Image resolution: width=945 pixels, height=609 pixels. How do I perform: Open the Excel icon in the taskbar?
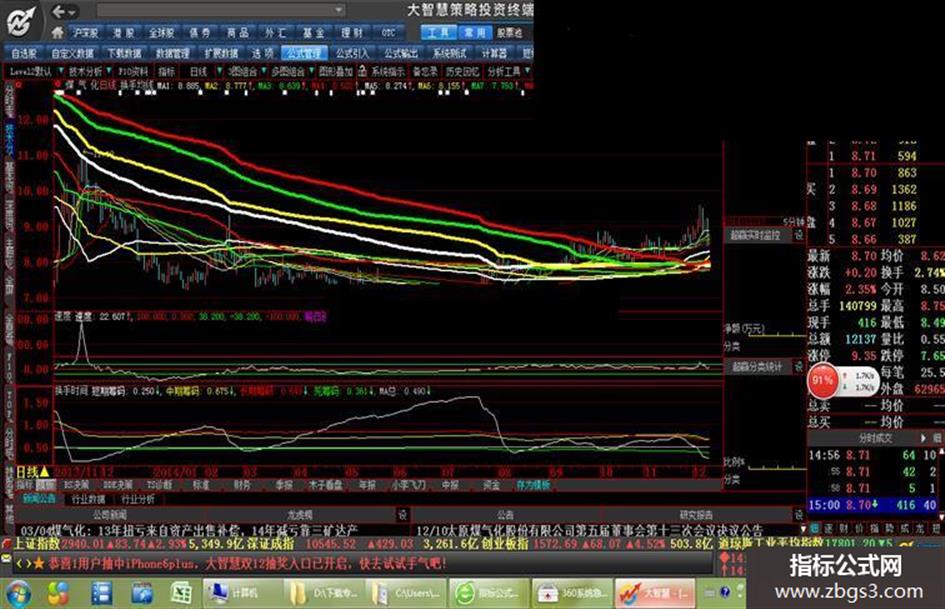tap(181, 593)
